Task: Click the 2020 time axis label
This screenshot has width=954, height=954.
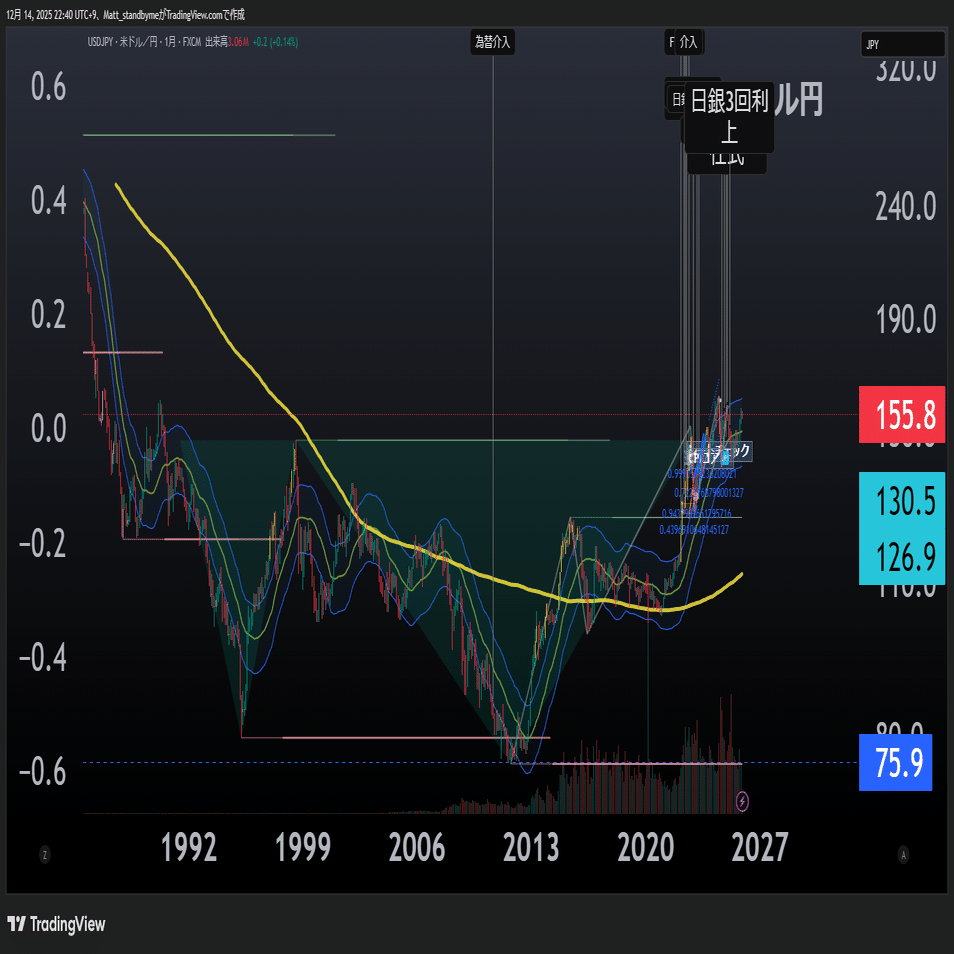Action: pyautogui.click(x=646, y=848)
